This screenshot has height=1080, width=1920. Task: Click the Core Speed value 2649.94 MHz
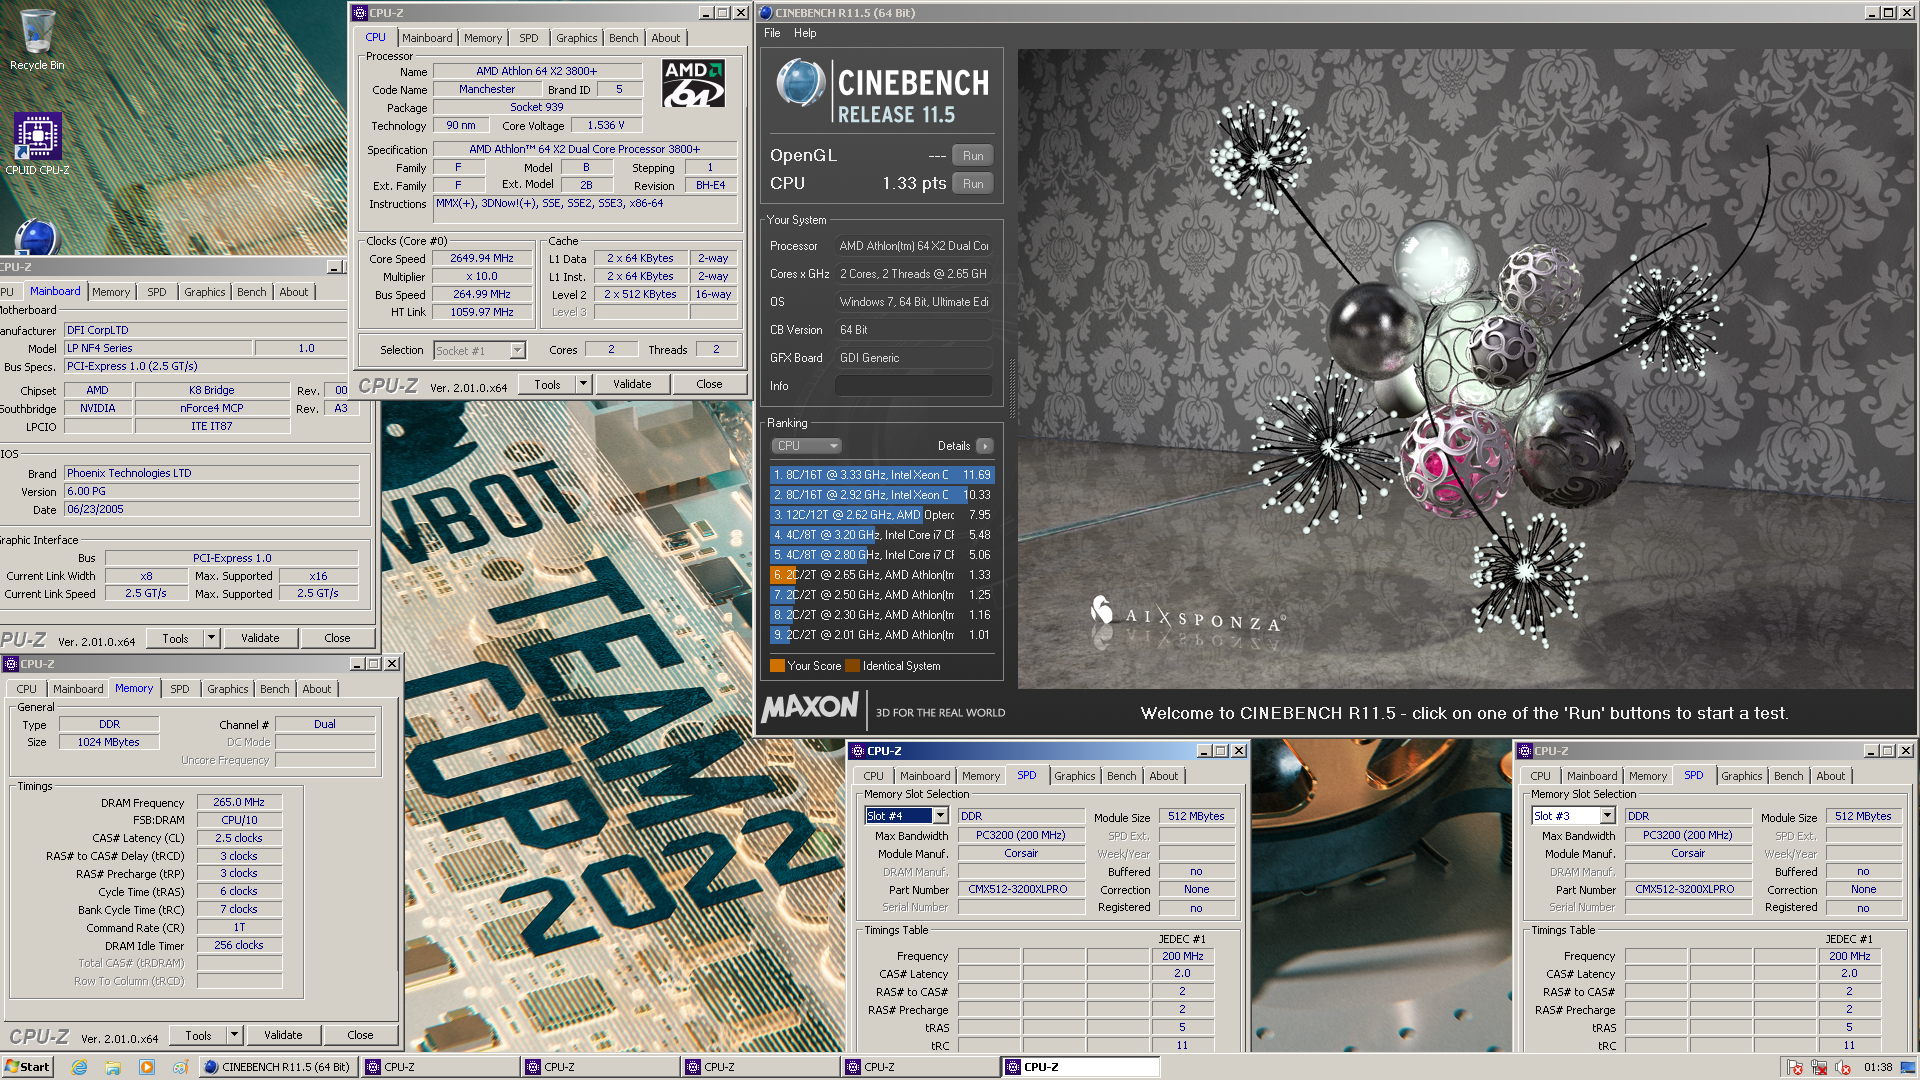pos(482,259)
